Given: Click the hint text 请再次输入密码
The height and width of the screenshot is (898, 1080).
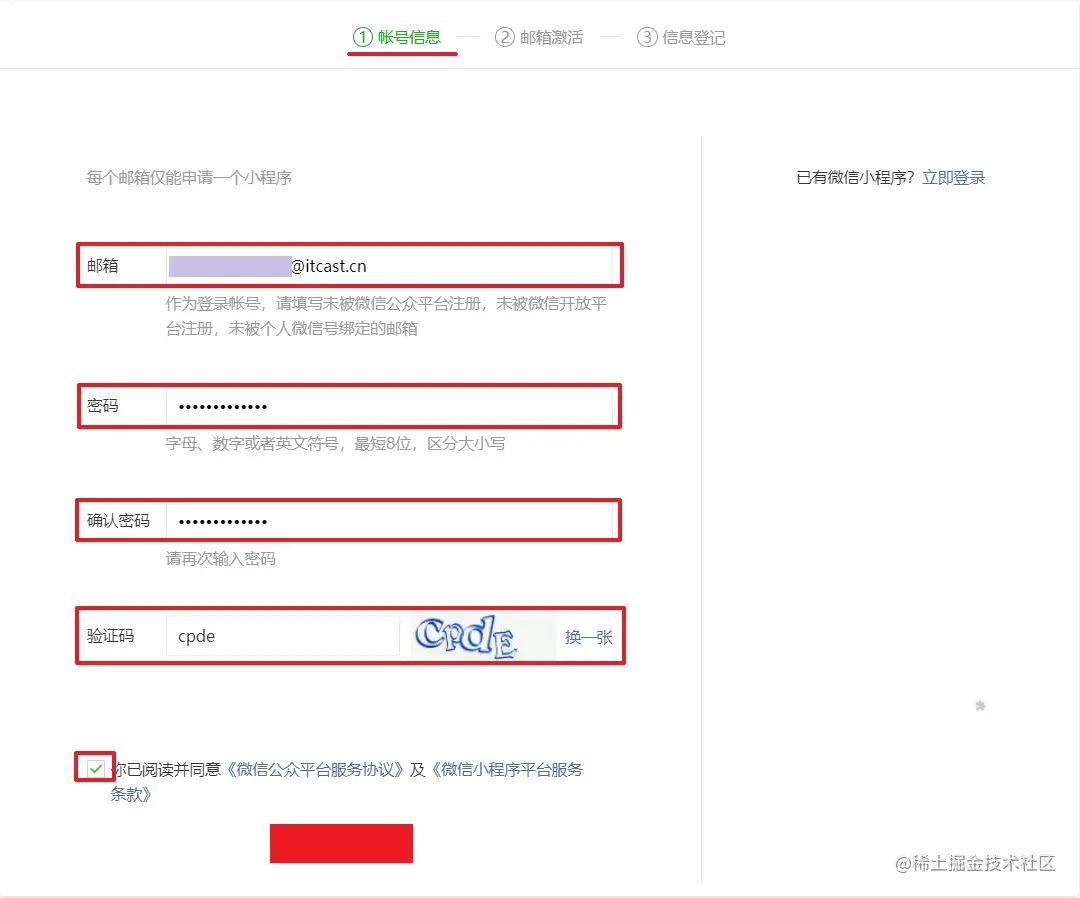Looking at the screenshot, I should (x=220, y=558).
